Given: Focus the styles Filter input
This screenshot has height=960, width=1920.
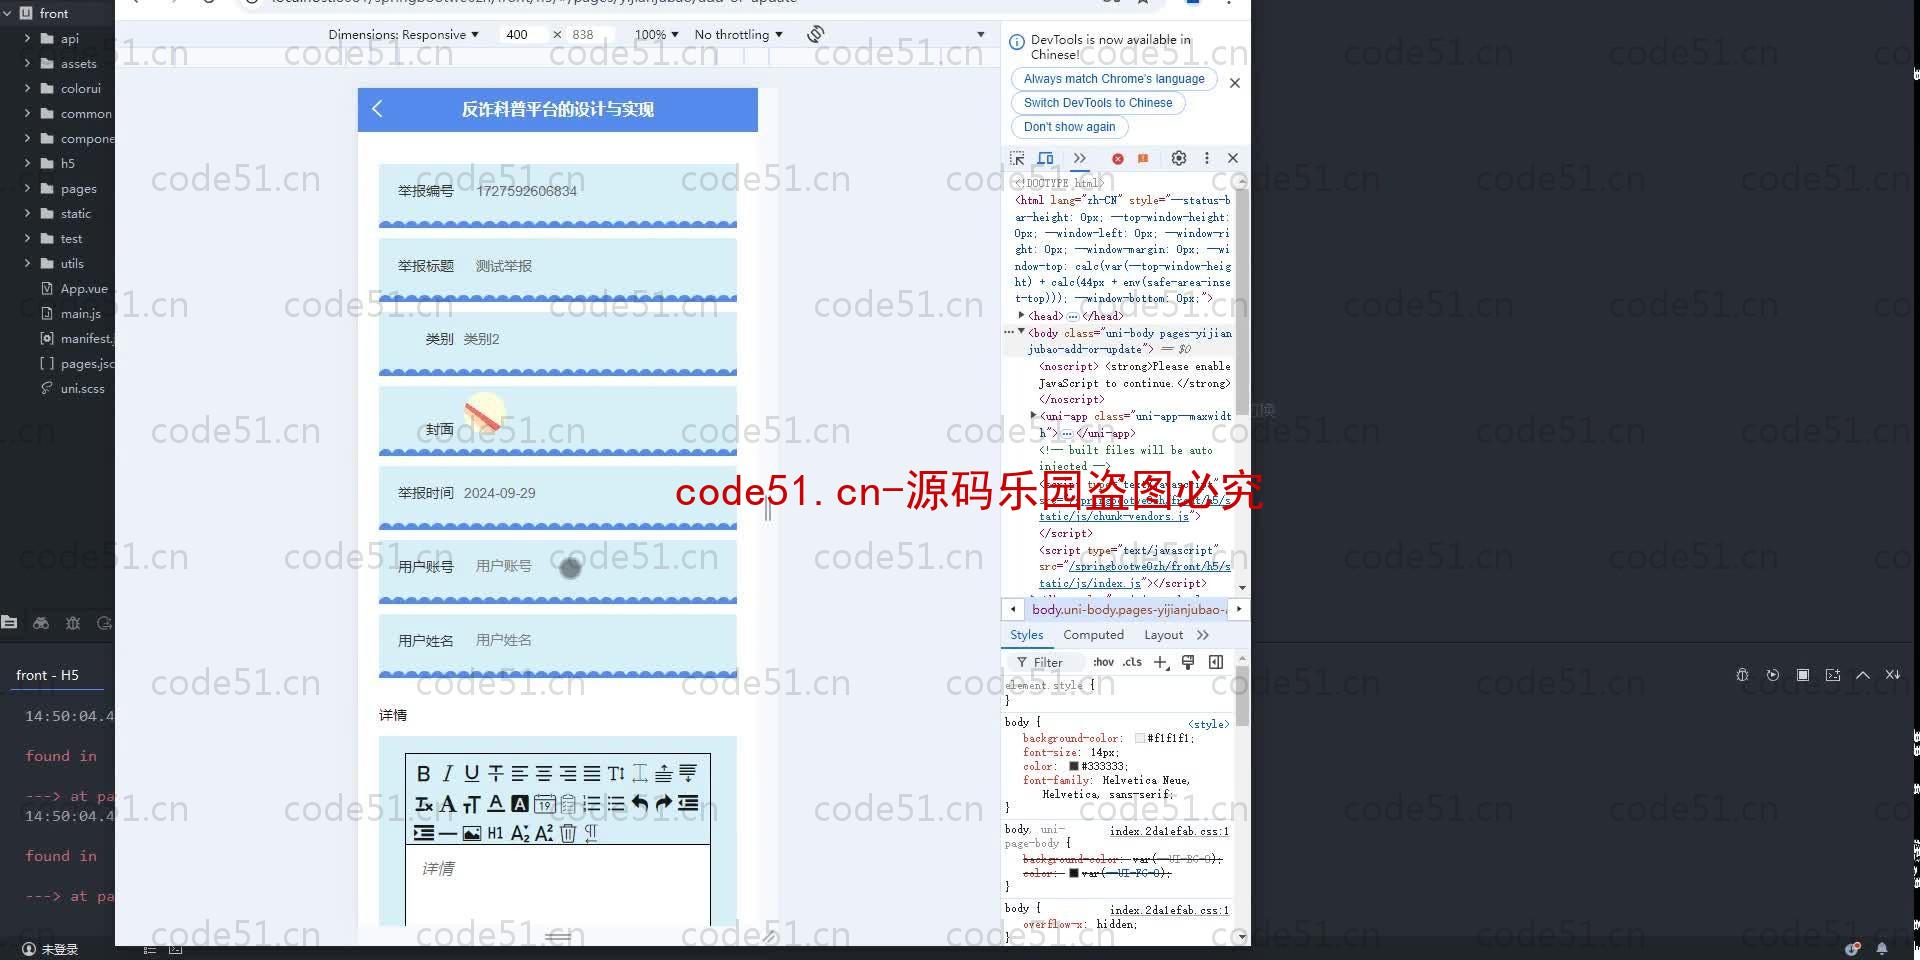Looking at the screenshot, I should [x=1048, y=662].
